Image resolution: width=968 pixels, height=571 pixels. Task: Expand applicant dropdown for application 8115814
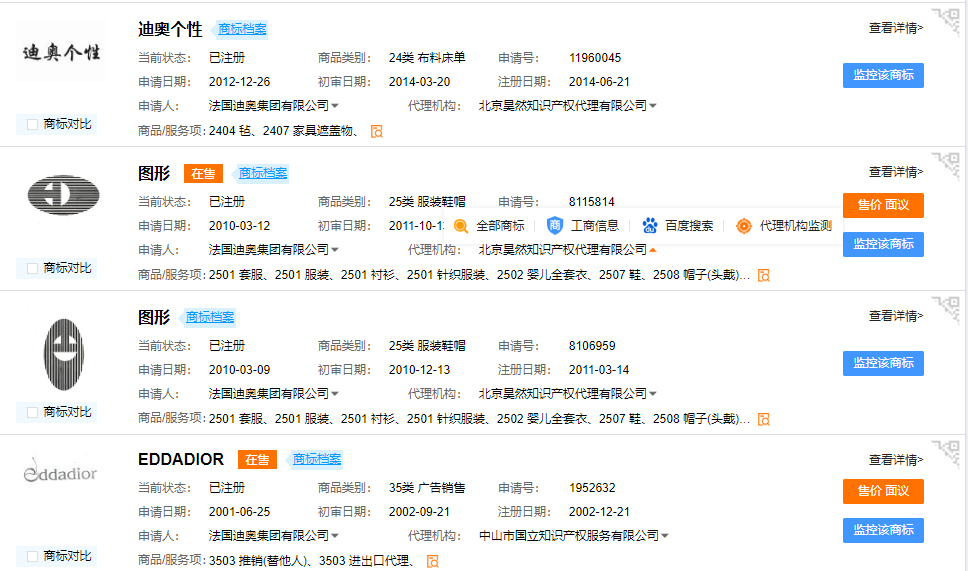point(335,250)
